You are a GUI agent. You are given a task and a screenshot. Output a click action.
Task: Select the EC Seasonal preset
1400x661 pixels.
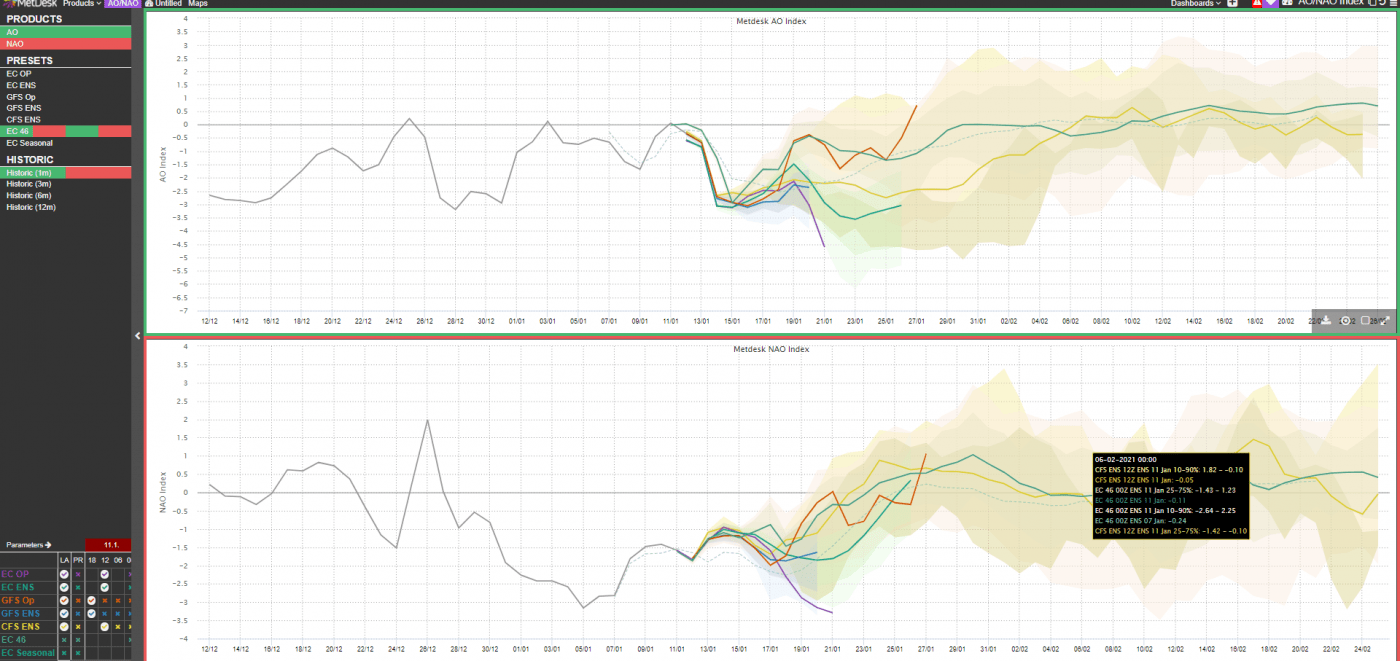point(30,143)
